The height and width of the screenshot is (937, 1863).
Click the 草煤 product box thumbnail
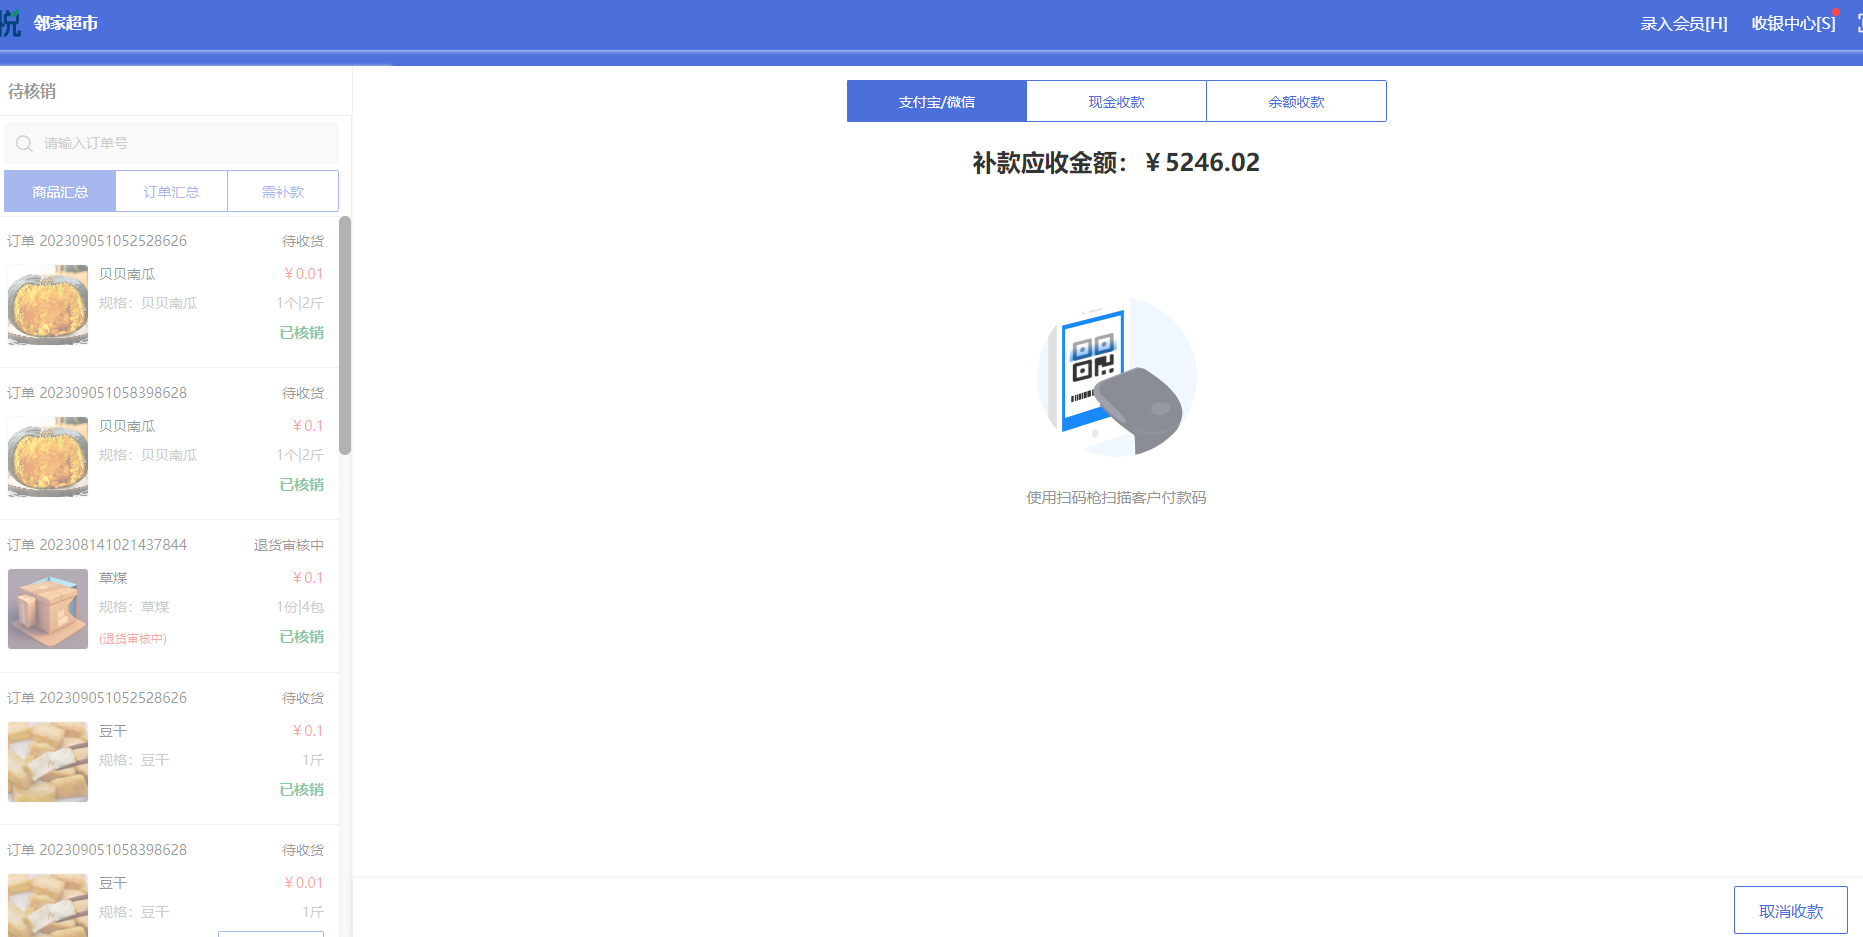[x=48, y=609]
